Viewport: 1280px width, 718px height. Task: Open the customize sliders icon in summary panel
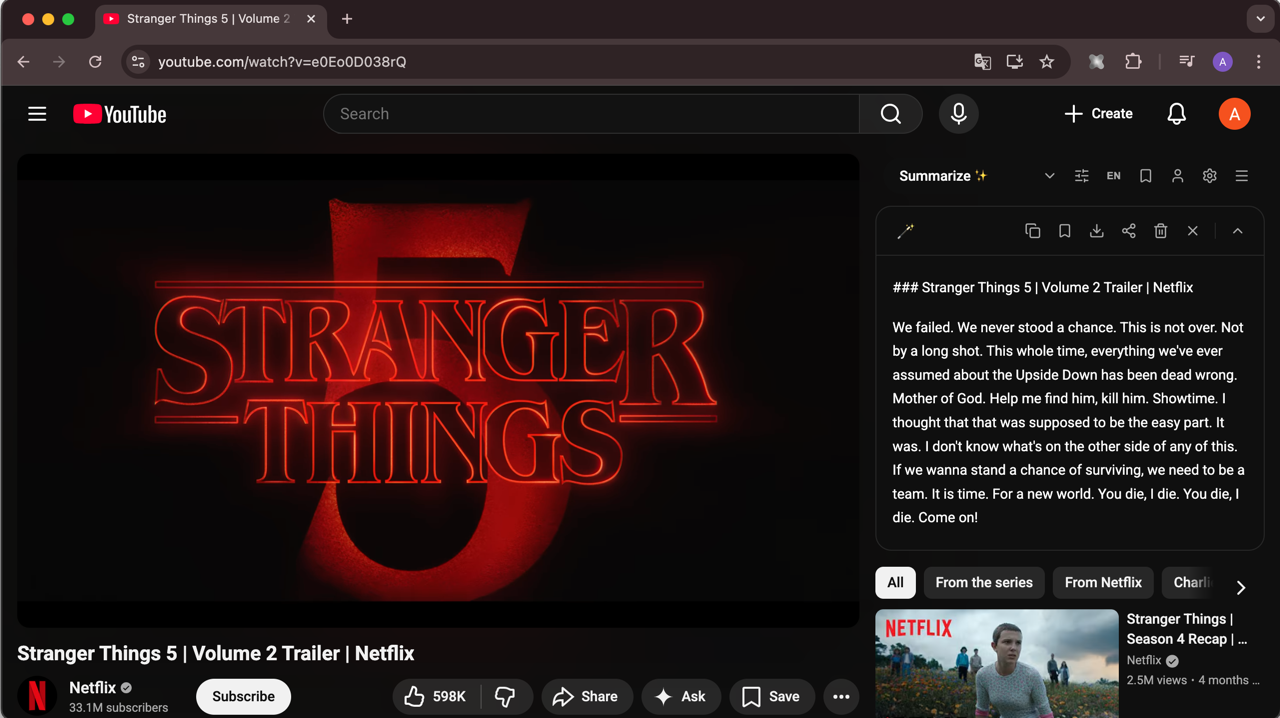click(1081, 176)
